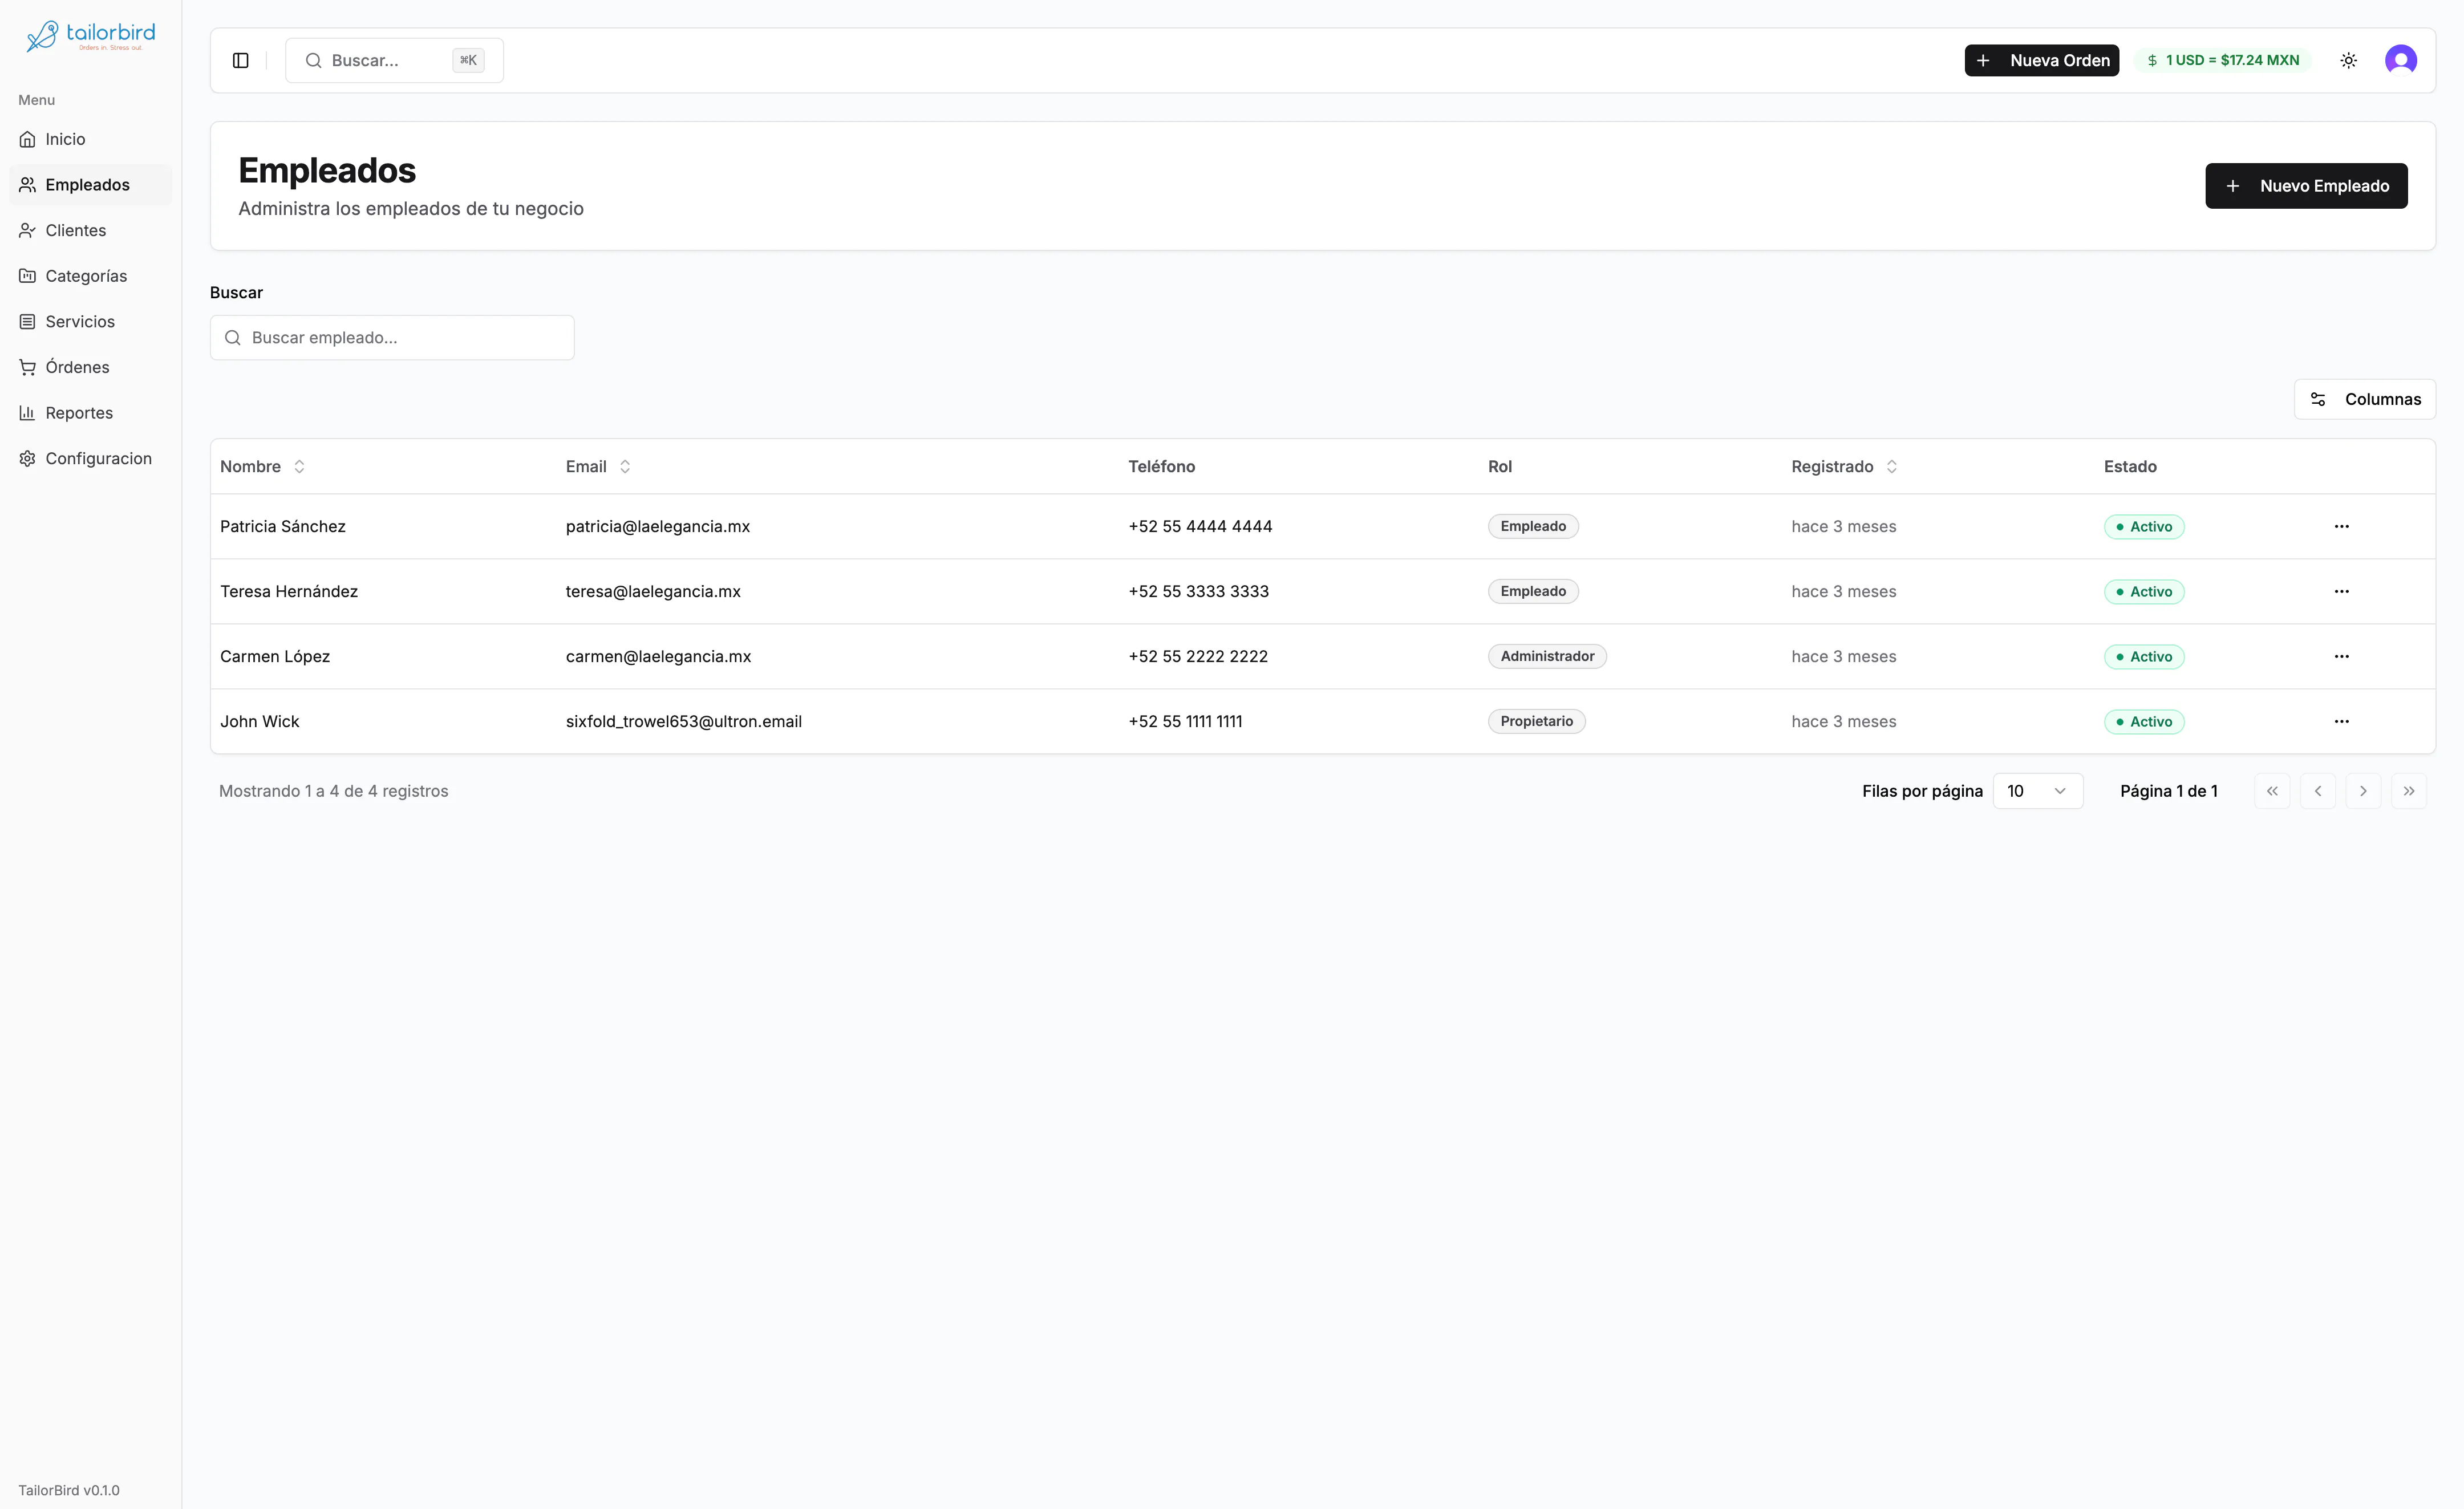Image resolution: width=2464 pixels, height=1509 pixels.
Task: Add a Nuevo Empleado
Action: [2306, 186]
